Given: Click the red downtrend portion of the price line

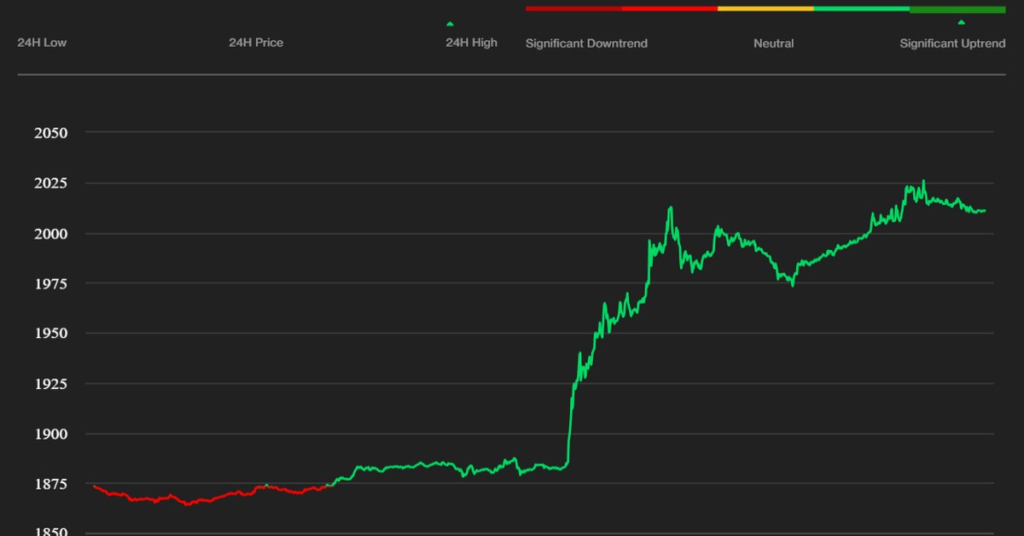Looking at the screenshot, I should [x=200, y=499].
